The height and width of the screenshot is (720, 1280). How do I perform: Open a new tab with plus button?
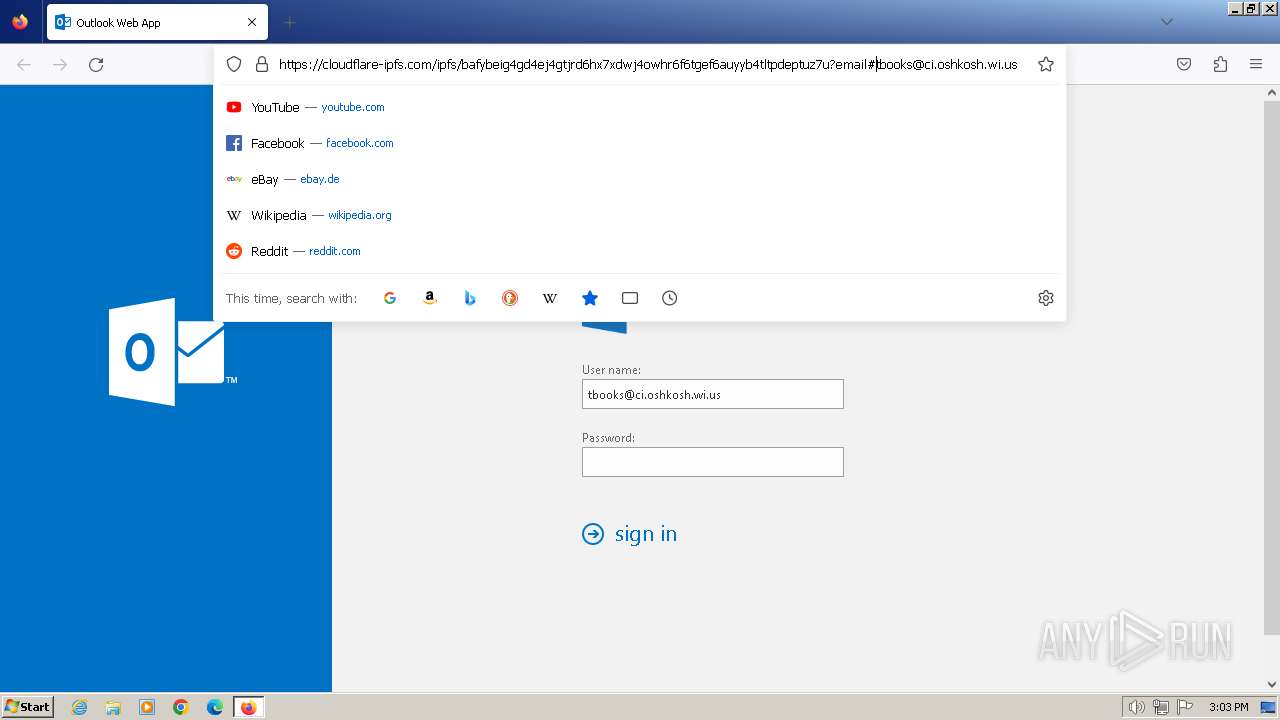pos(289,22)
